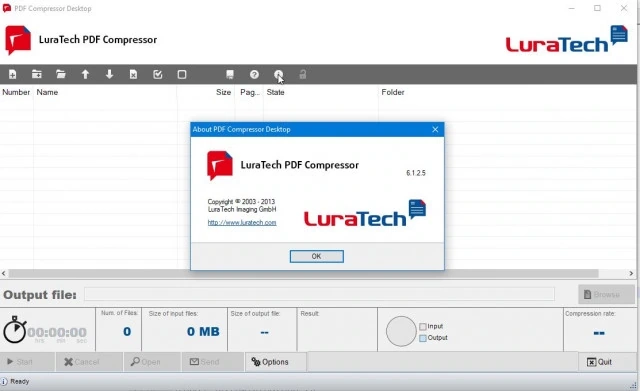This screenshot has height=391, width=640.
Task: Click the round status indicator circle
Action: pos(401,331)
